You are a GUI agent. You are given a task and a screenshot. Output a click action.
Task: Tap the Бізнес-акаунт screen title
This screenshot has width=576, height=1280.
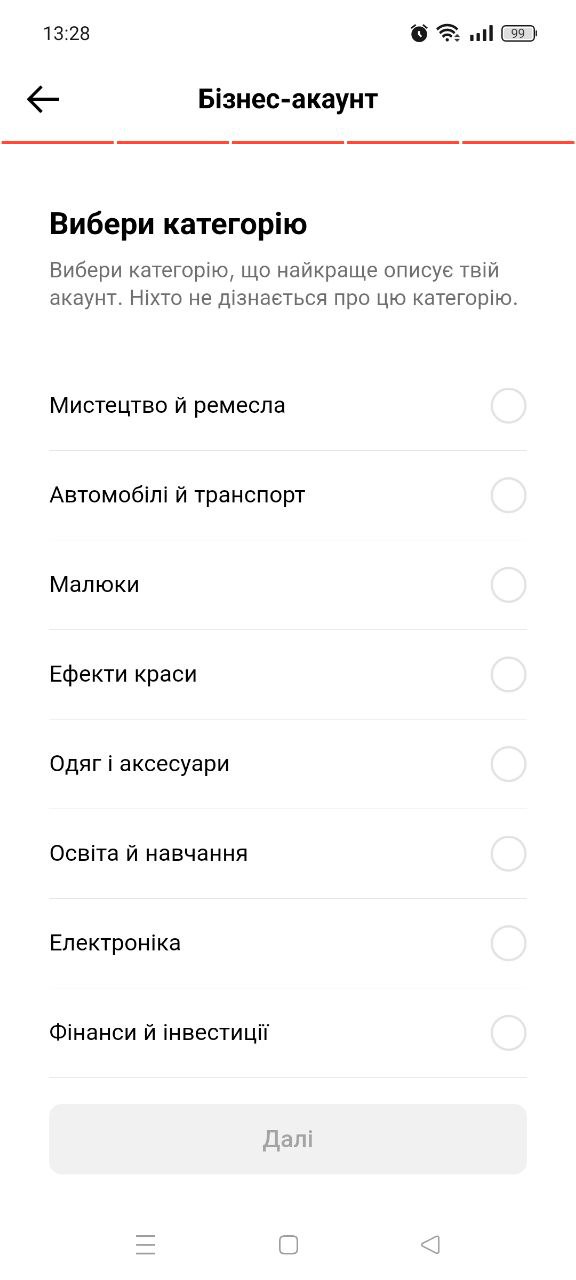coord(288,98)
